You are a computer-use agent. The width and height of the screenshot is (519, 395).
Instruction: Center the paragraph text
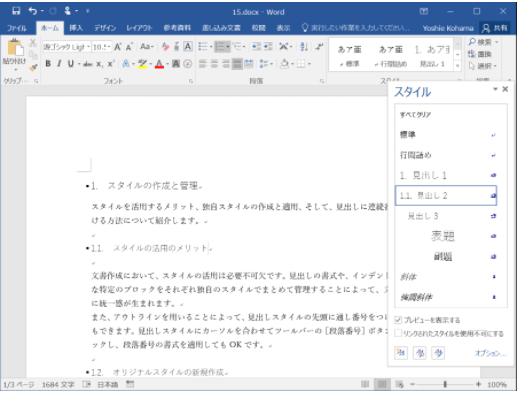coord(214,64)
